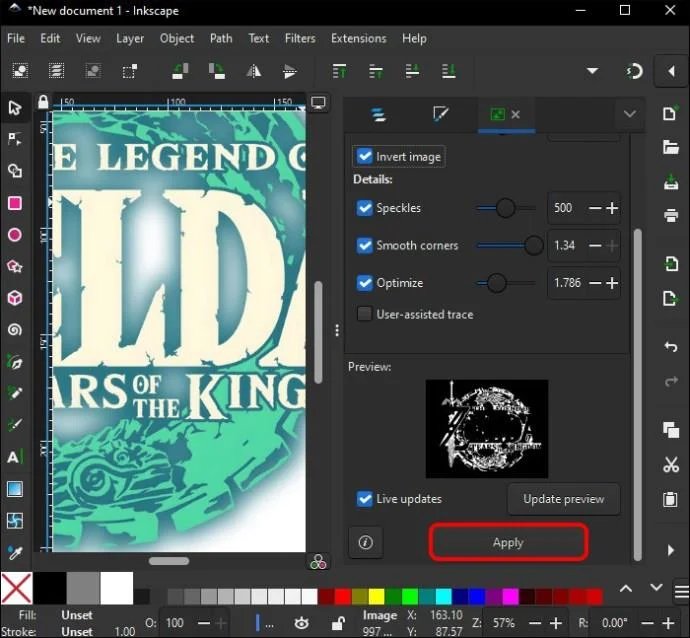Select the Text tool

click(15, 457)
